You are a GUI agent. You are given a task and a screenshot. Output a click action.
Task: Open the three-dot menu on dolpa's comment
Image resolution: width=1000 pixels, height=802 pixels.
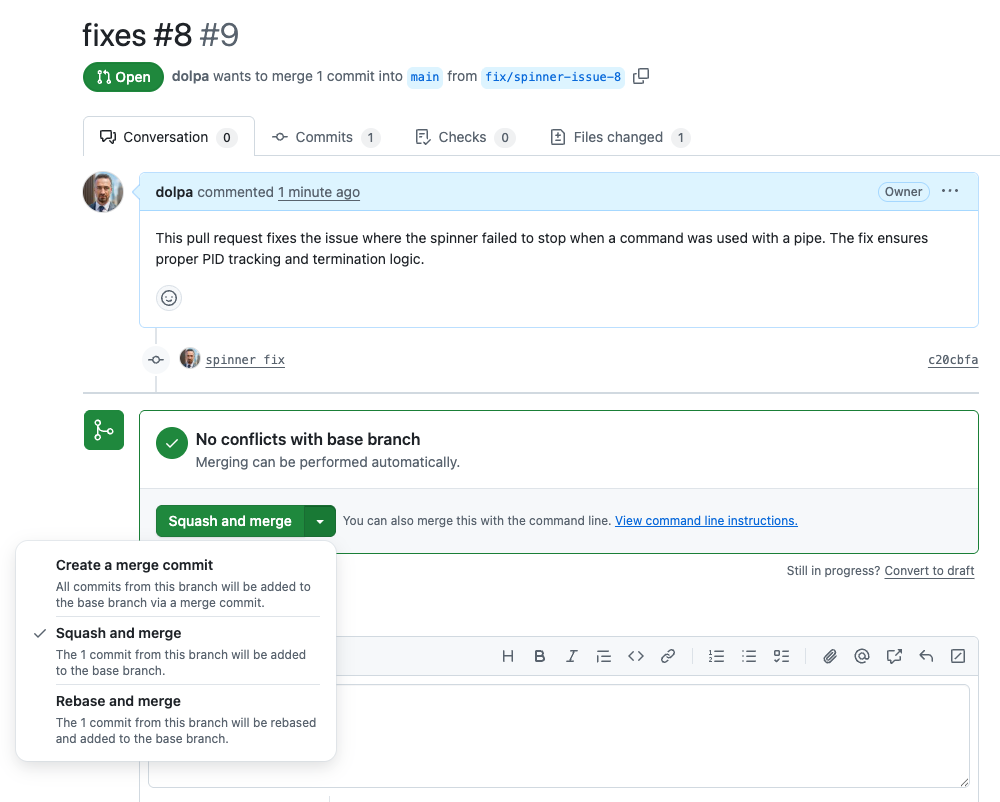(x=950, y=191)
